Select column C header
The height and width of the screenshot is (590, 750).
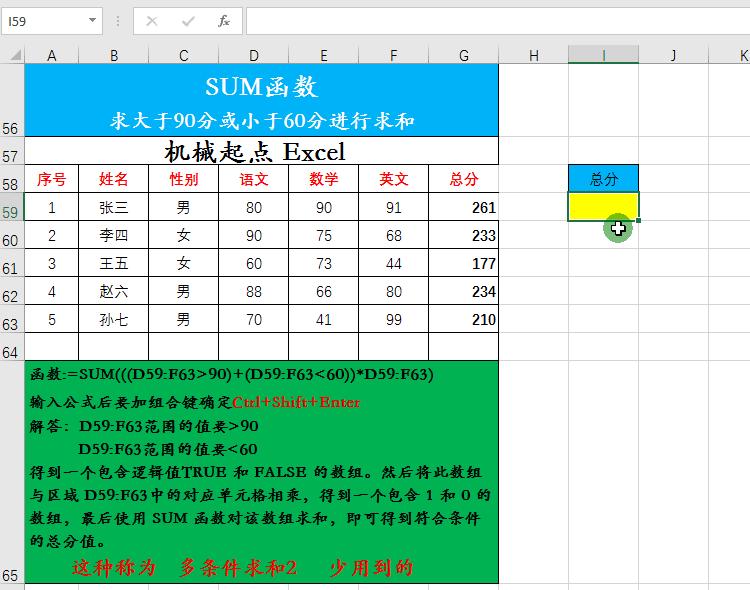click(x=184, y=56)
